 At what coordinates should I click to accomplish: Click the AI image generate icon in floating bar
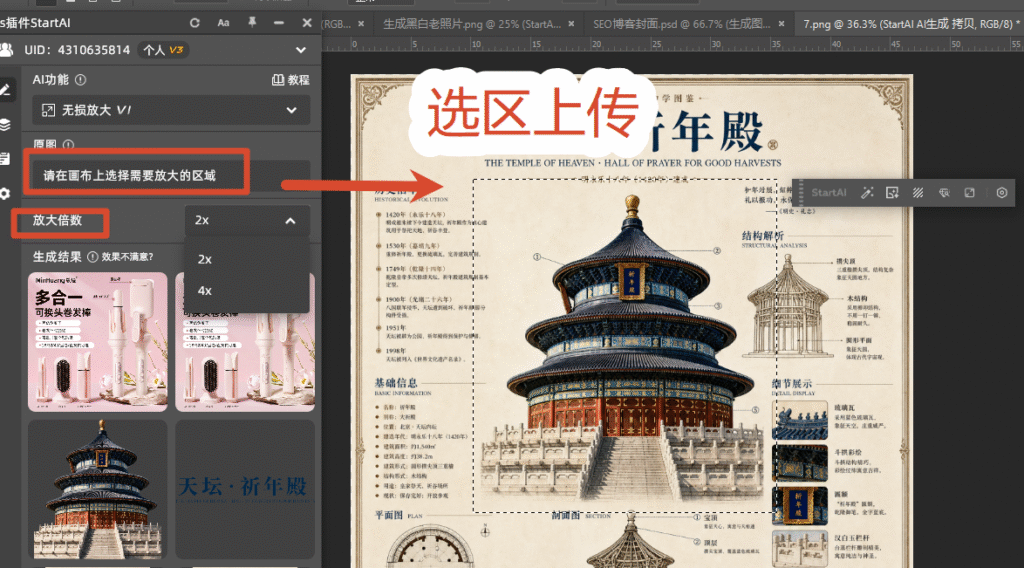pos(892,193)
